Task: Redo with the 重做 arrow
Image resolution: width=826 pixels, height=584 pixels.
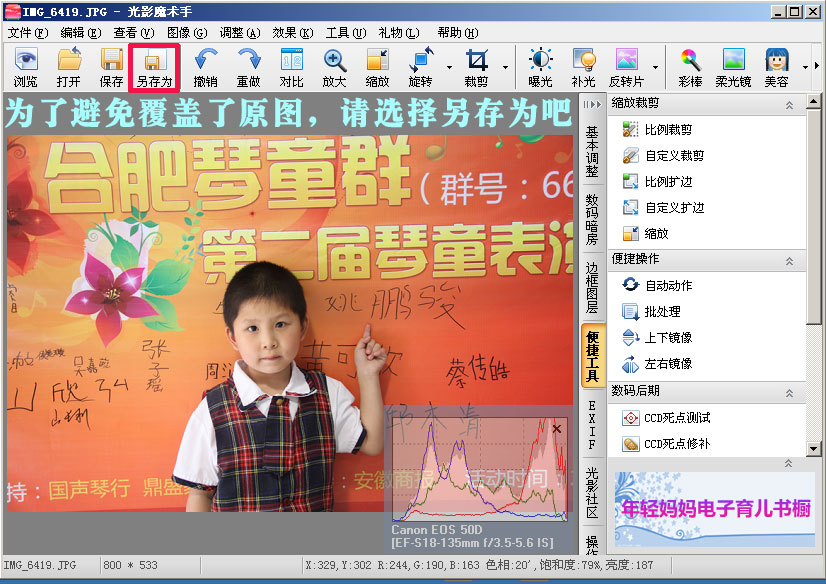Action: point(248,67)
